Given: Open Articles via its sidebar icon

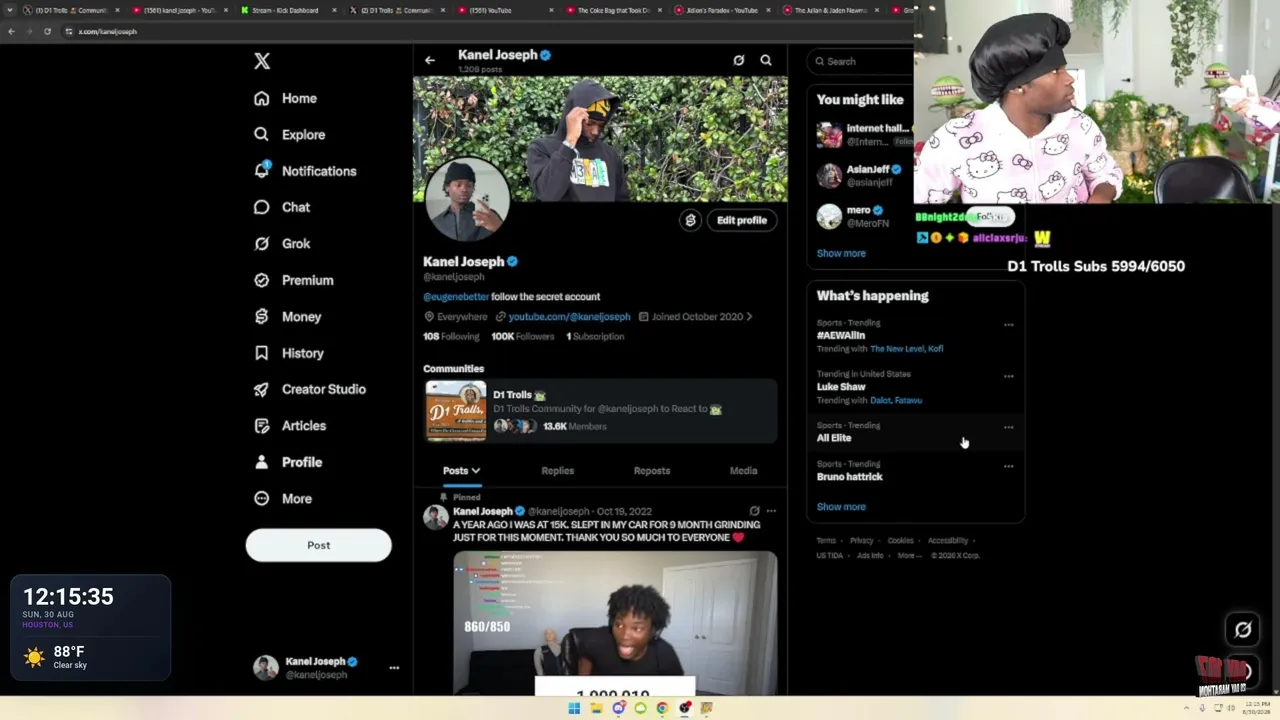Looking at the screenshot, I should click(x=262, y=425).
